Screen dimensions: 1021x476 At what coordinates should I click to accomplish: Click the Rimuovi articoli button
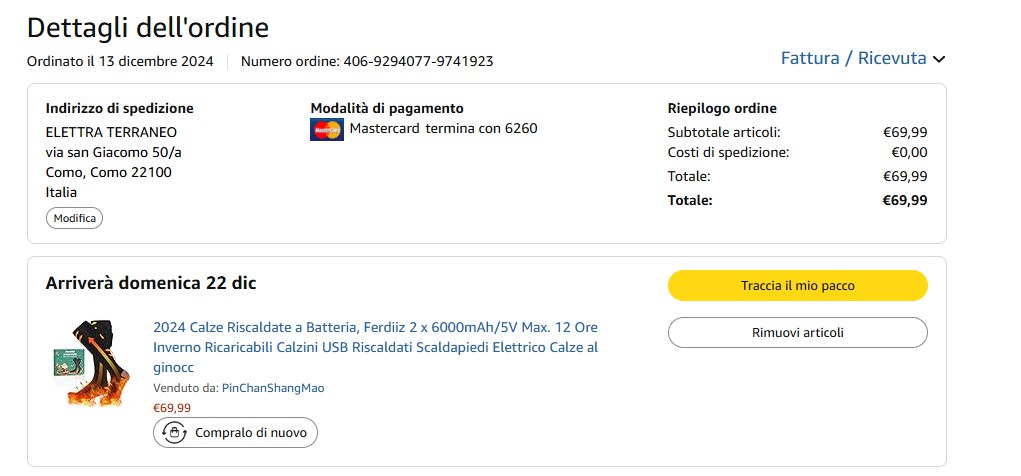[x=797, y=333]
